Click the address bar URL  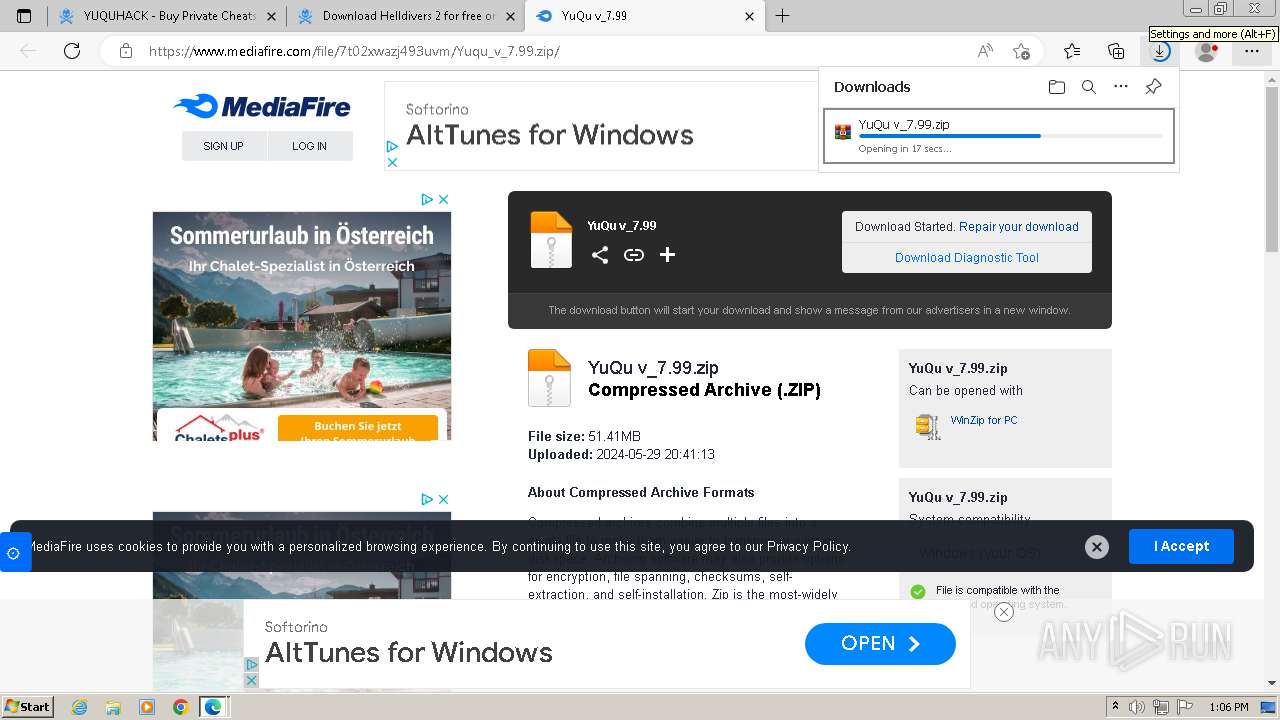point(354,51)
